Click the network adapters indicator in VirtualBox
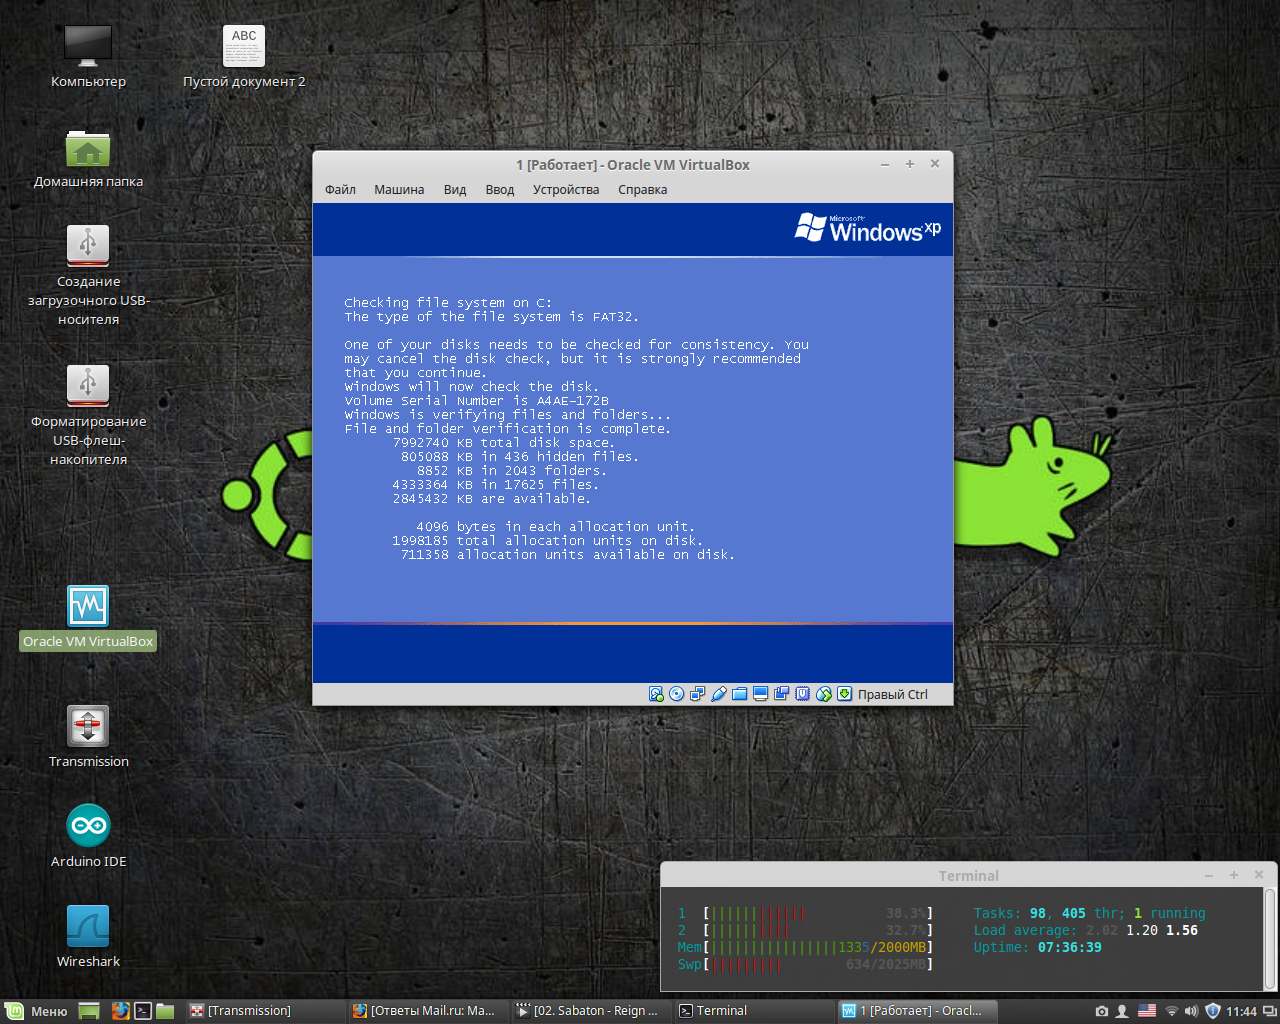Image resolution: width=1280 pixels, height=1024 pixels. [698, 694]
